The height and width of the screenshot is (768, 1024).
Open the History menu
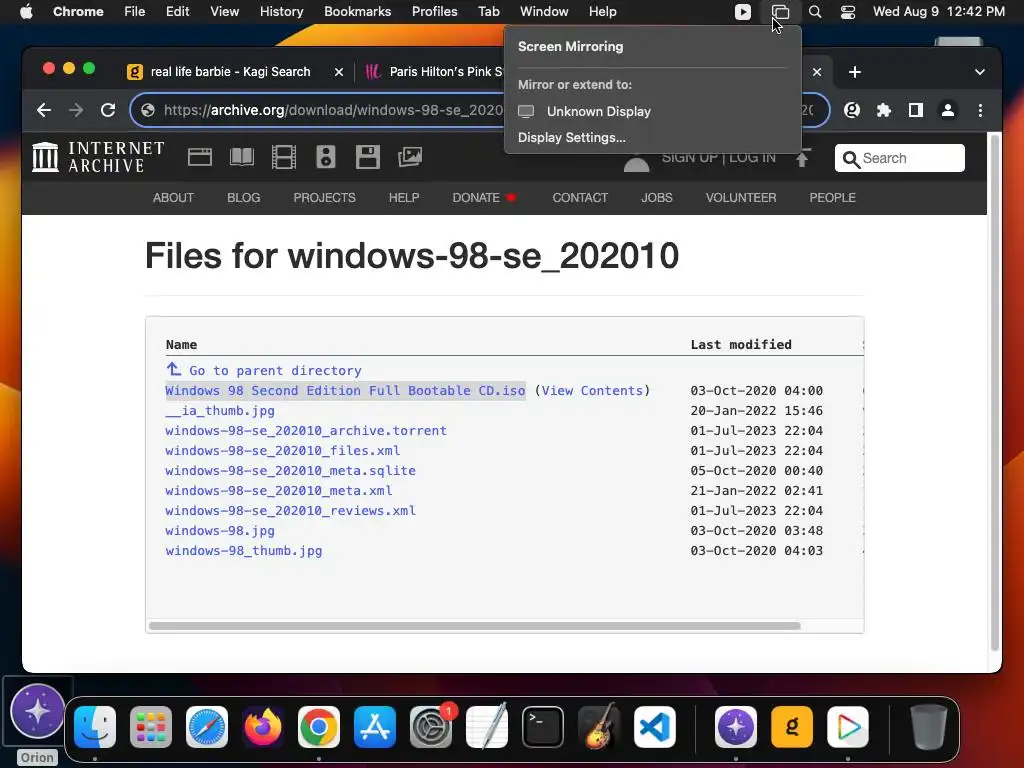pos(281,12)
